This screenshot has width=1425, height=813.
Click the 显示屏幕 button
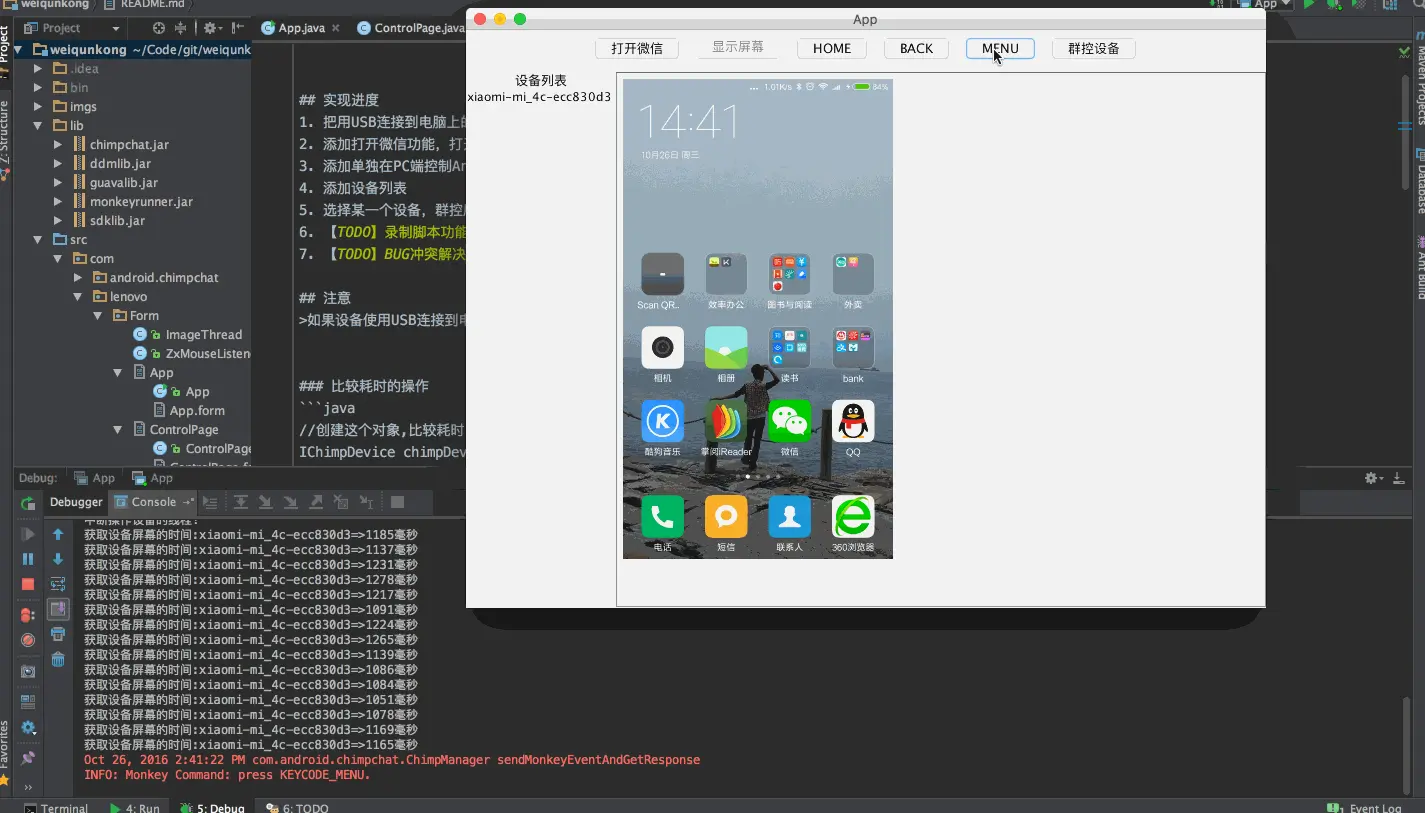click(x=738, y=47)
